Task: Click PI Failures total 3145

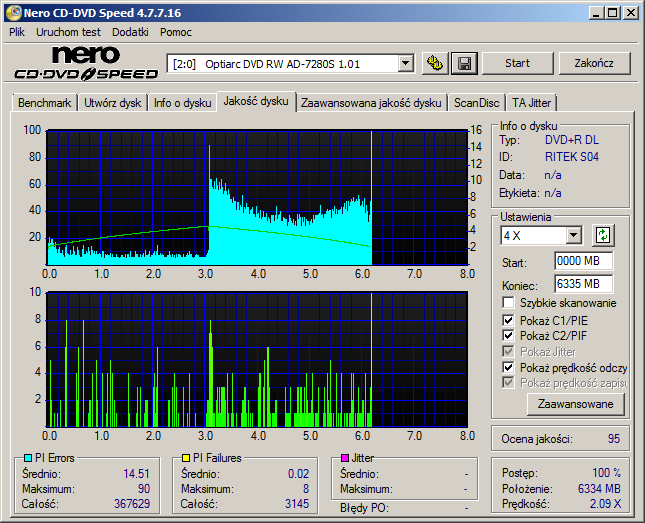Action: (x=297, y=504)
